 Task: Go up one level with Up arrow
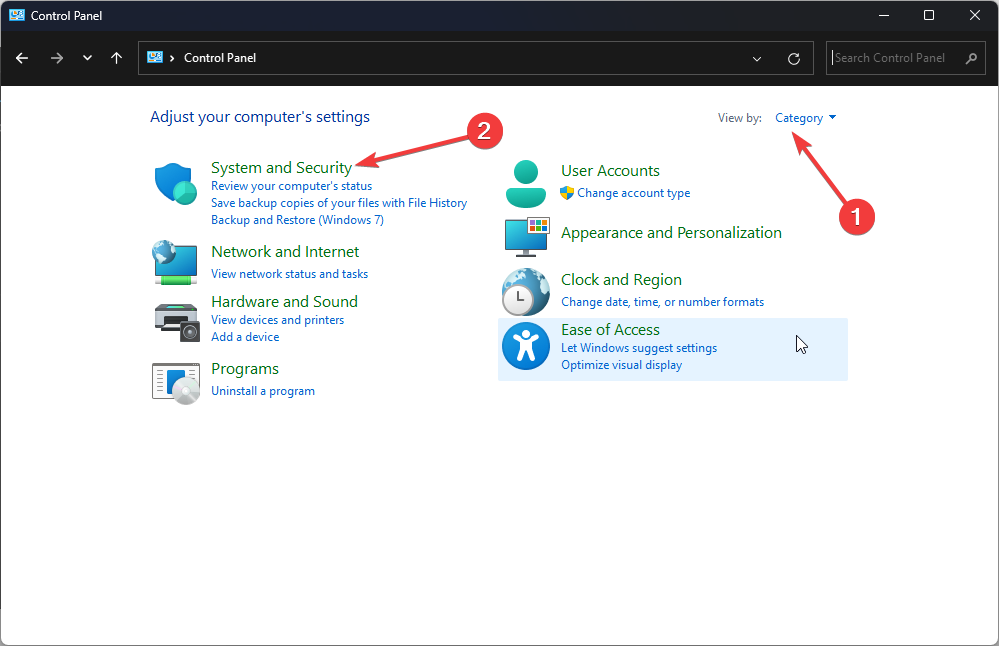(116, 58)
